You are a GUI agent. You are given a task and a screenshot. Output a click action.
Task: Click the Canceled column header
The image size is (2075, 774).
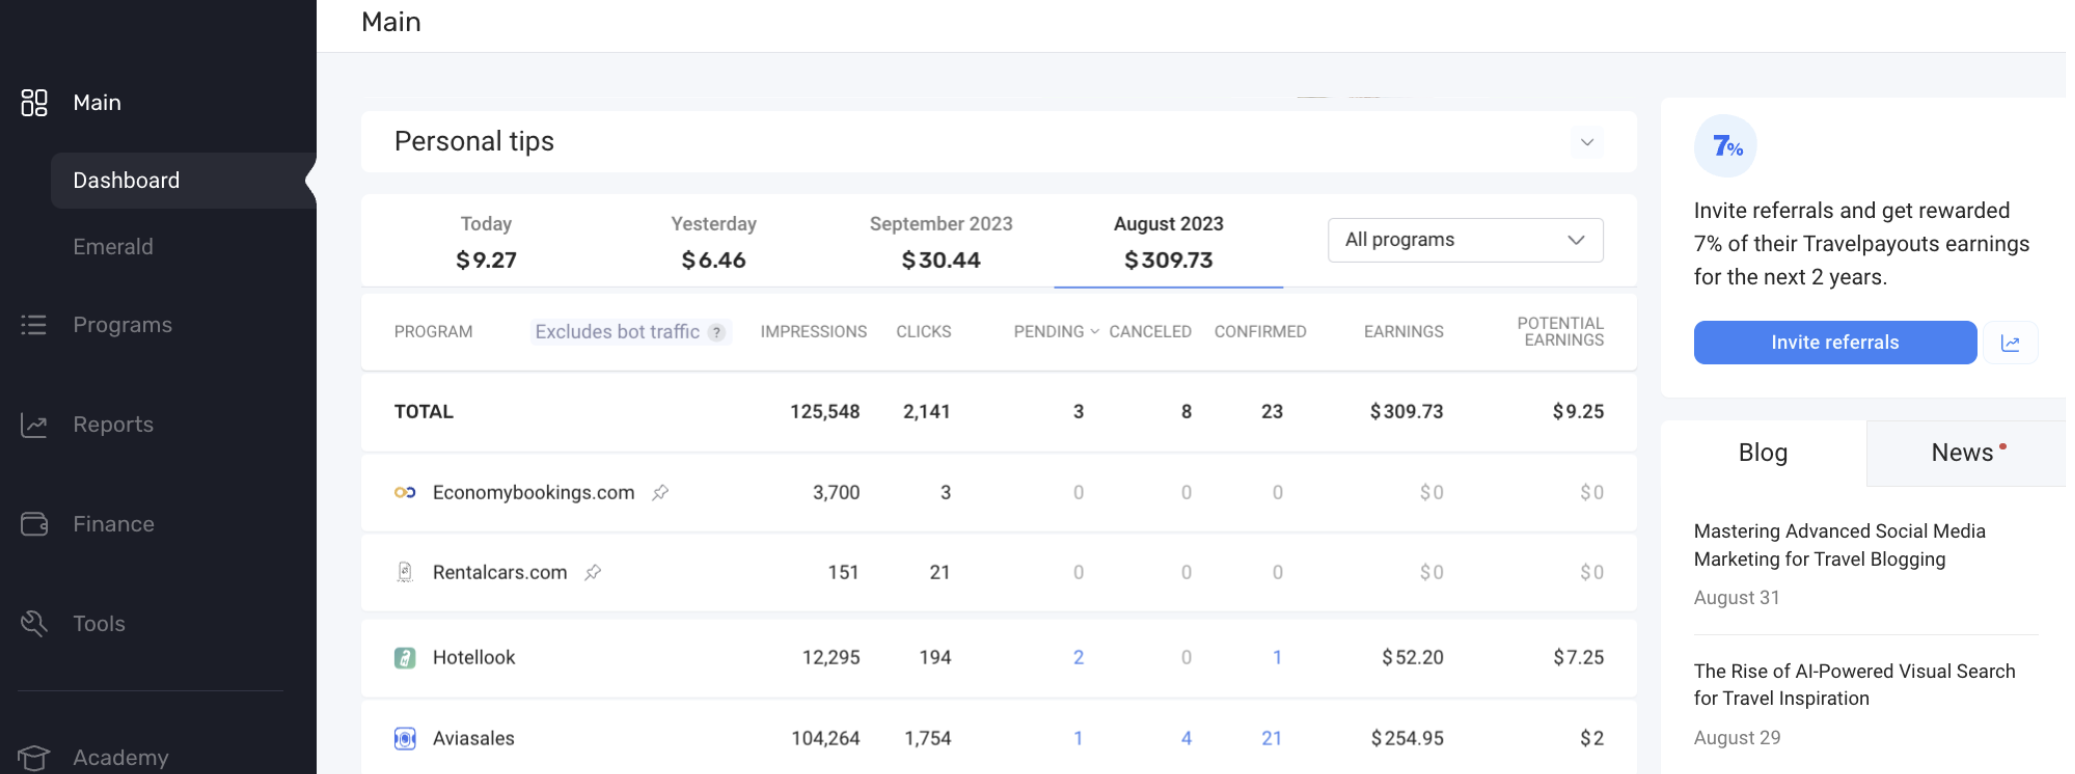click(x=1150, y=332)
